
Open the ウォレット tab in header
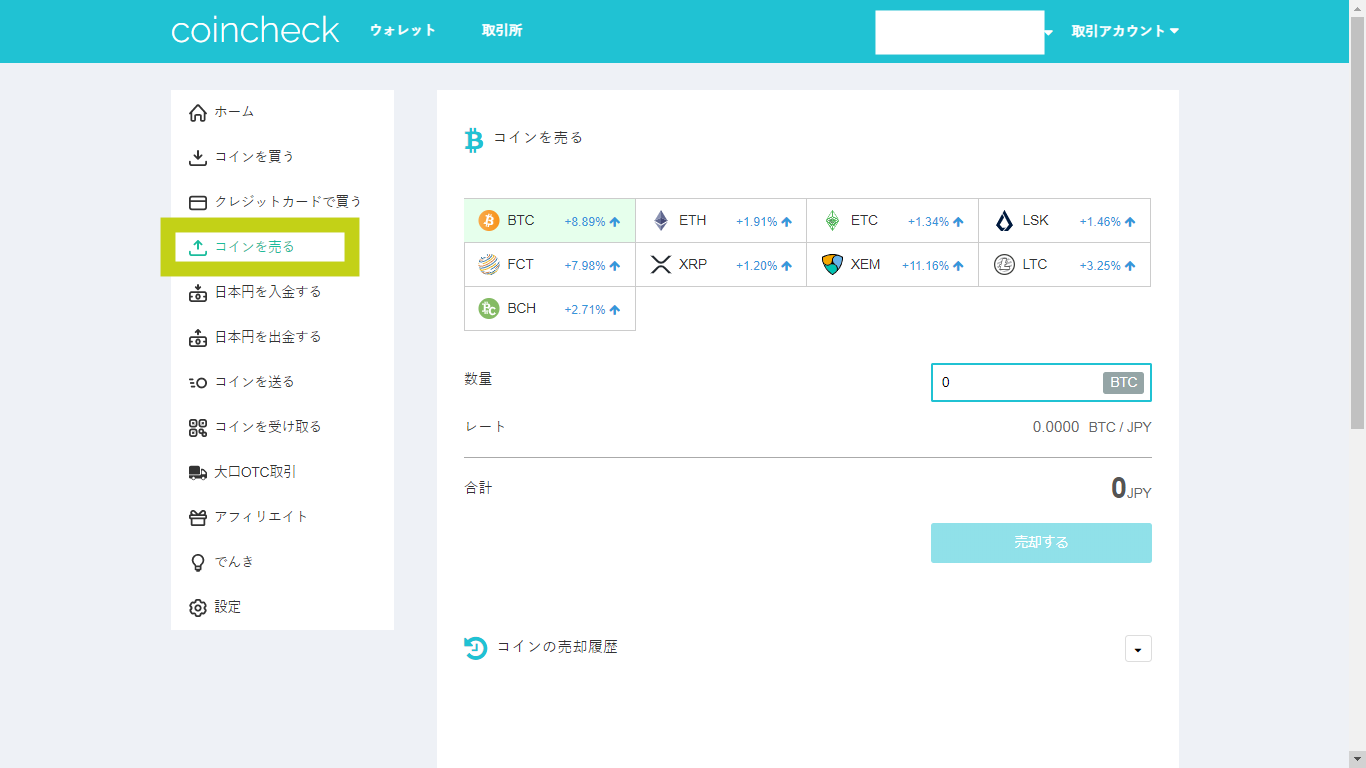point(403,30)
